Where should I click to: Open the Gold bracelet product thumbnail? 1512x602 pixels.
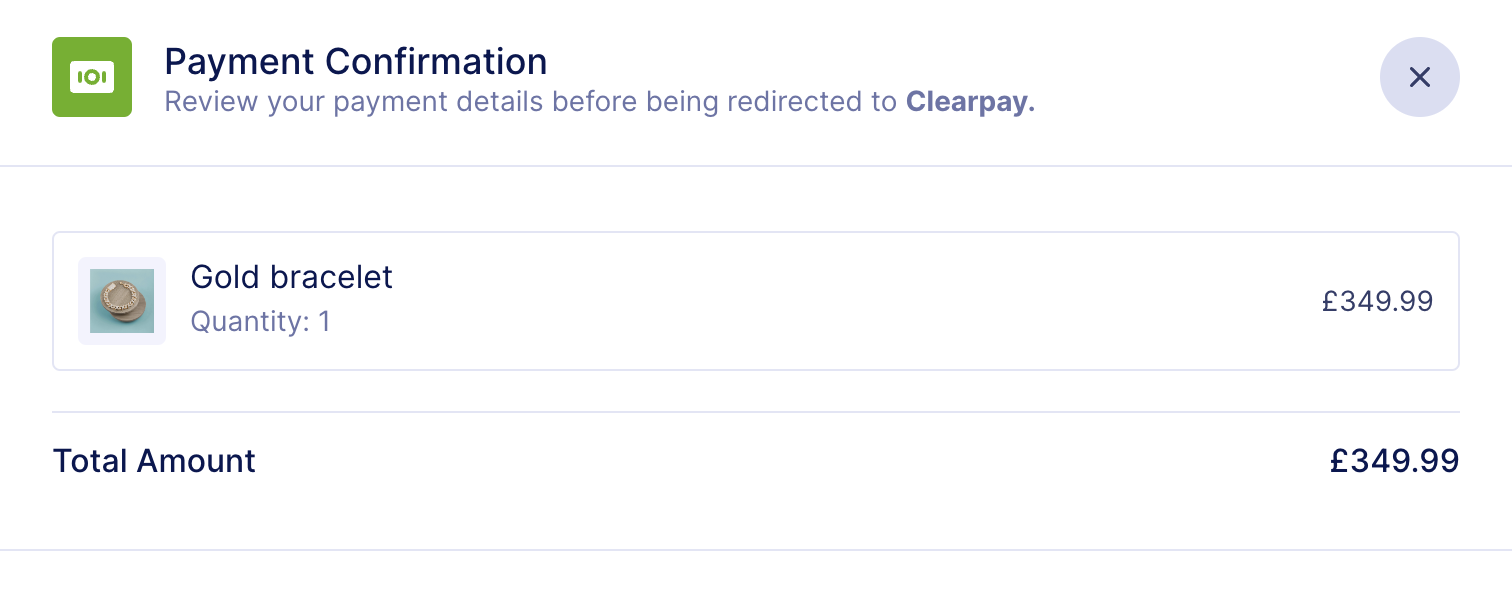[122, 301]
